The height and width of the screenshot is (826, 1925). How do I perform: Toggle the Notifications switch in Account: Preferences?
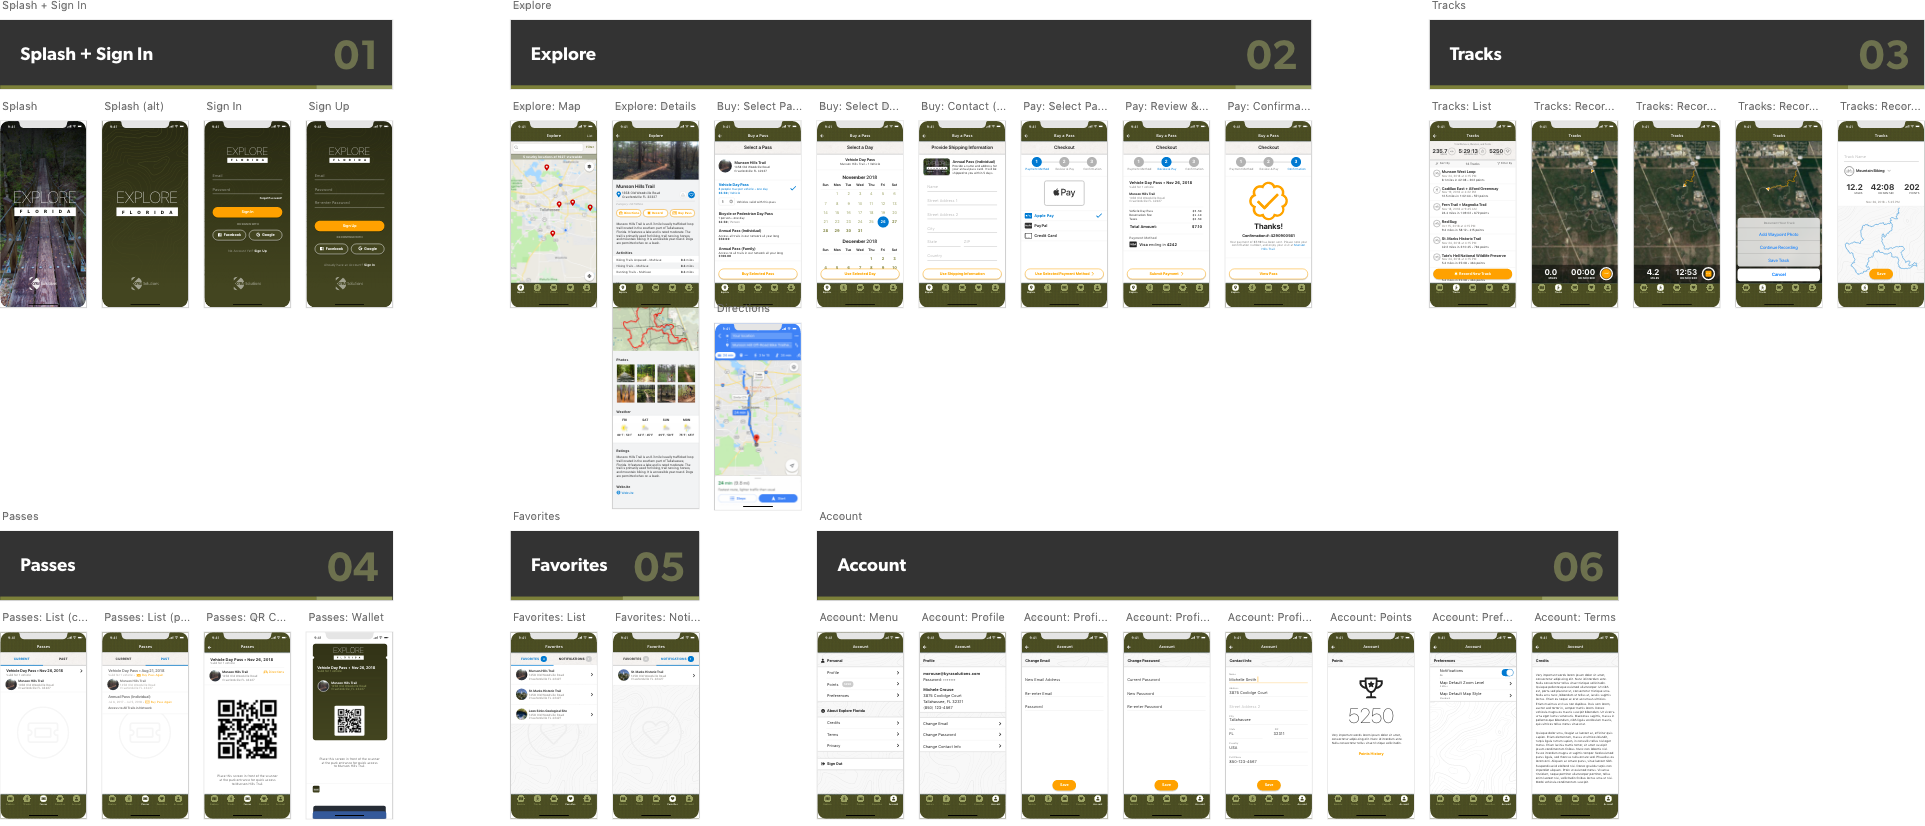point(1506,672)
